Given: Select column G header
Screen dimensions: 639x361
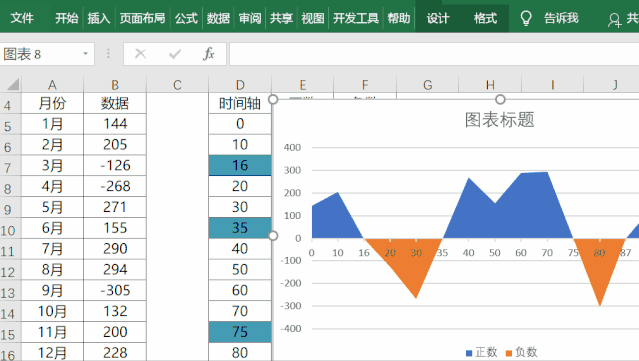Looking at the screenshot, I should pyautogui.click(x=427, y=85).
